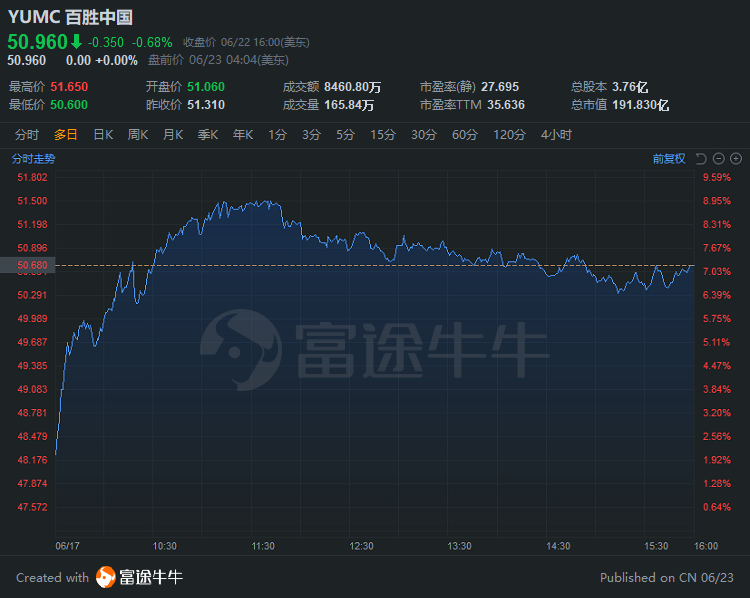The height and width of the screenshot is (598, 750).
Task: Click the 13:30 time axis label
Action: pyautogui.click(x=460, y=546)
